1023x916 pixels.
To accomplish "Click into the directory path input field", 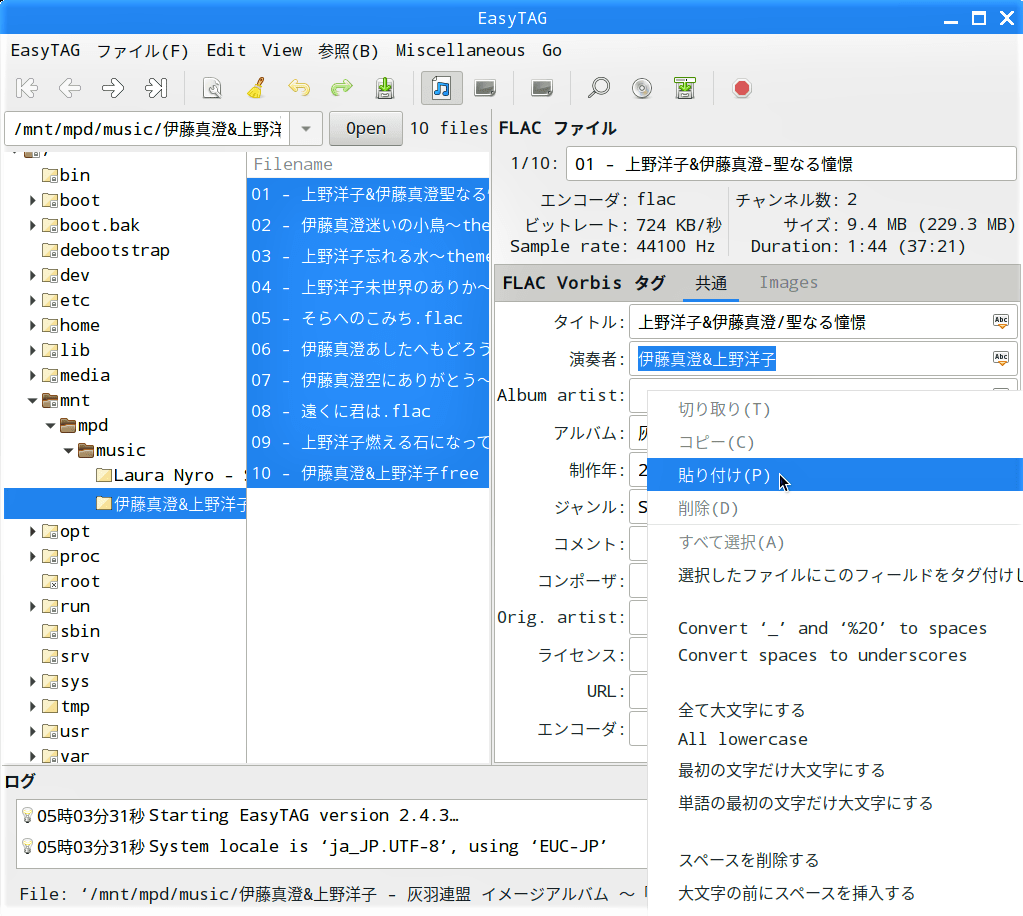I will (x=148, y=129).
